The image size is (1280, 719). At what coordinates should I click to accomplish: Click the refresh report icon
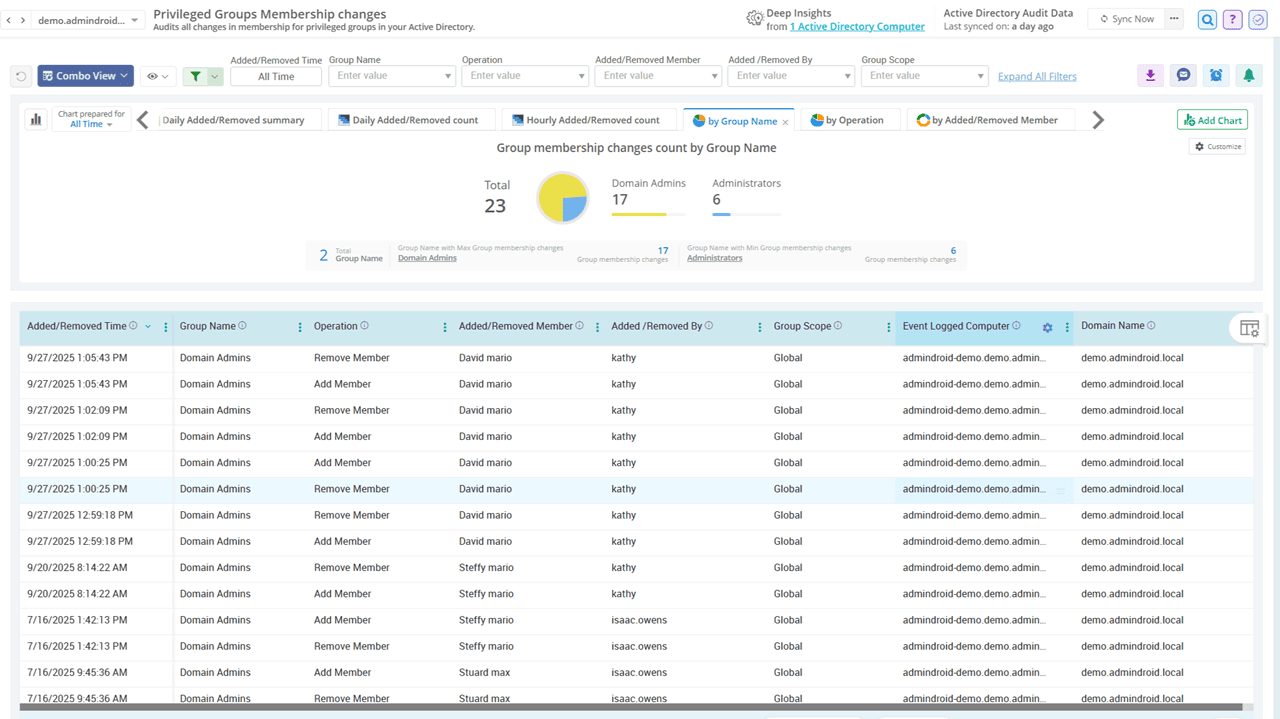pyautogui.click(x=21, y=76)
